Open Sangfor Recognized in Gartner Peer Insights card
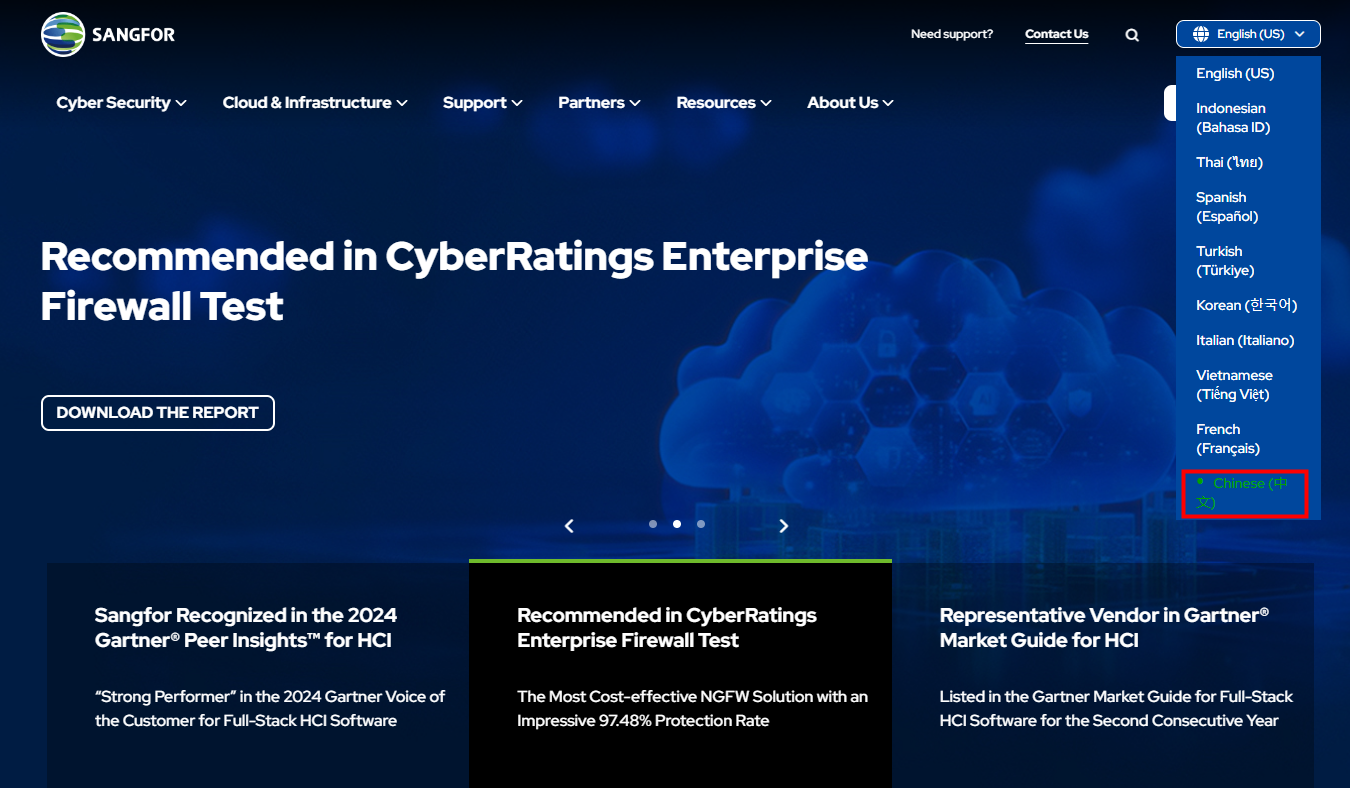 (258, 675)
